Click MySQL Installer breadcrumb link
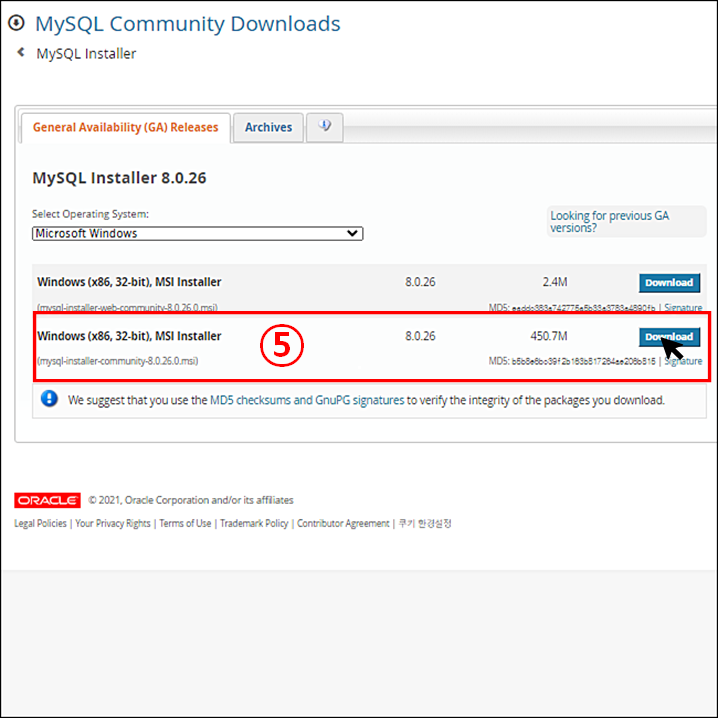This screenshot has width=718, height=718. 86,54
